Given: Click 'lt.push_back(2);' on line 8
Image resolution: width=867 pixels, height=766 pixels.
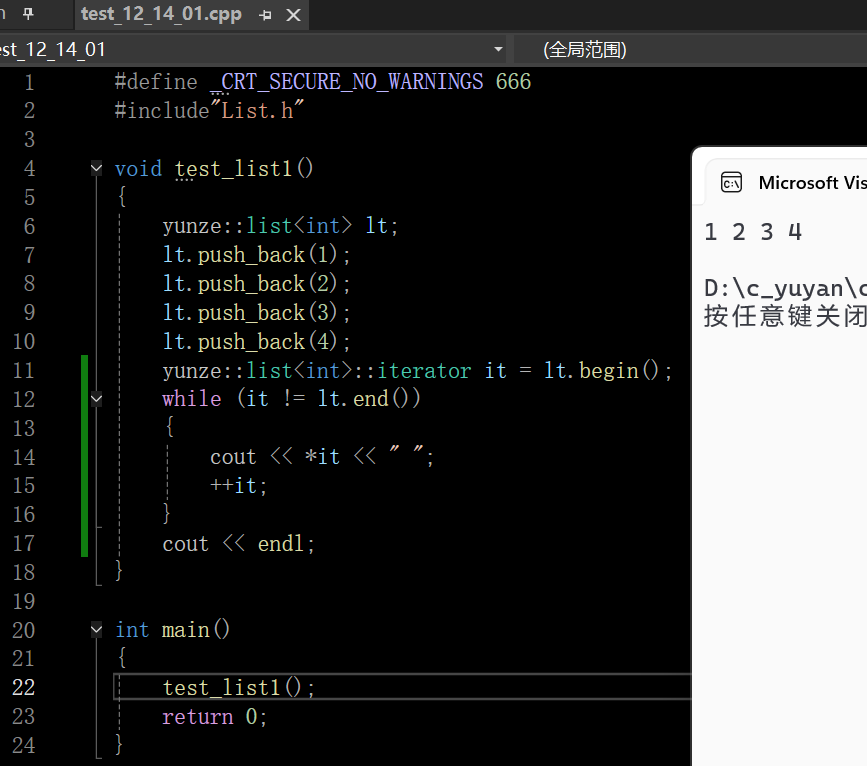Looking at the screenshot, I should tap(256, 284).
